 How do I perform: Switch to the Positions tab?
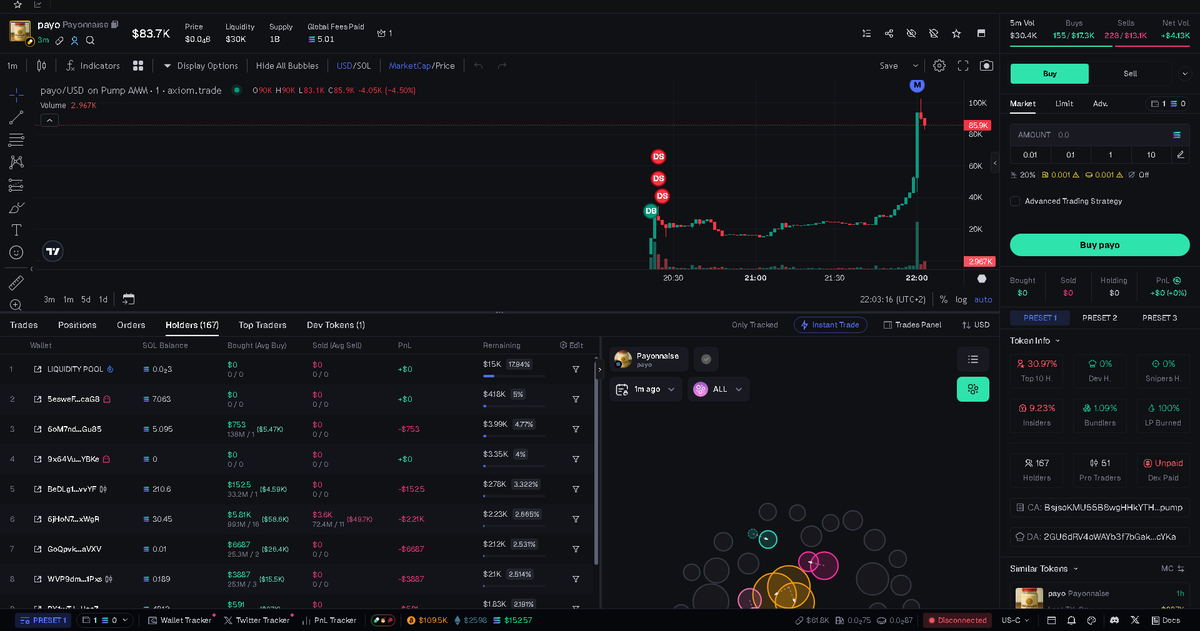coord(77,325)
